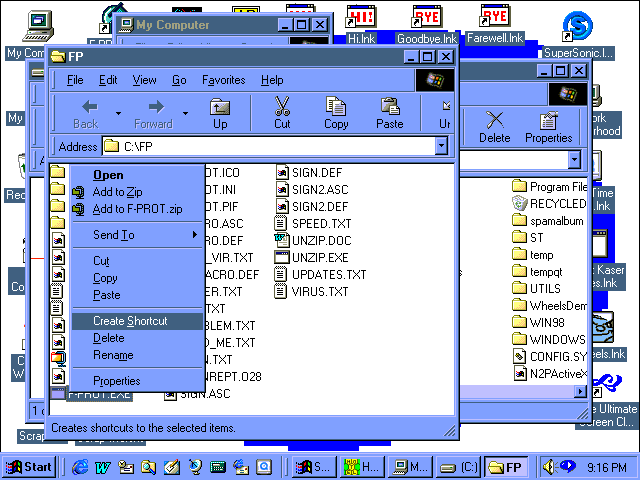Choose Properties from the context menu
This screenshot has width=640, height=480.
click(x=137, y=381)
